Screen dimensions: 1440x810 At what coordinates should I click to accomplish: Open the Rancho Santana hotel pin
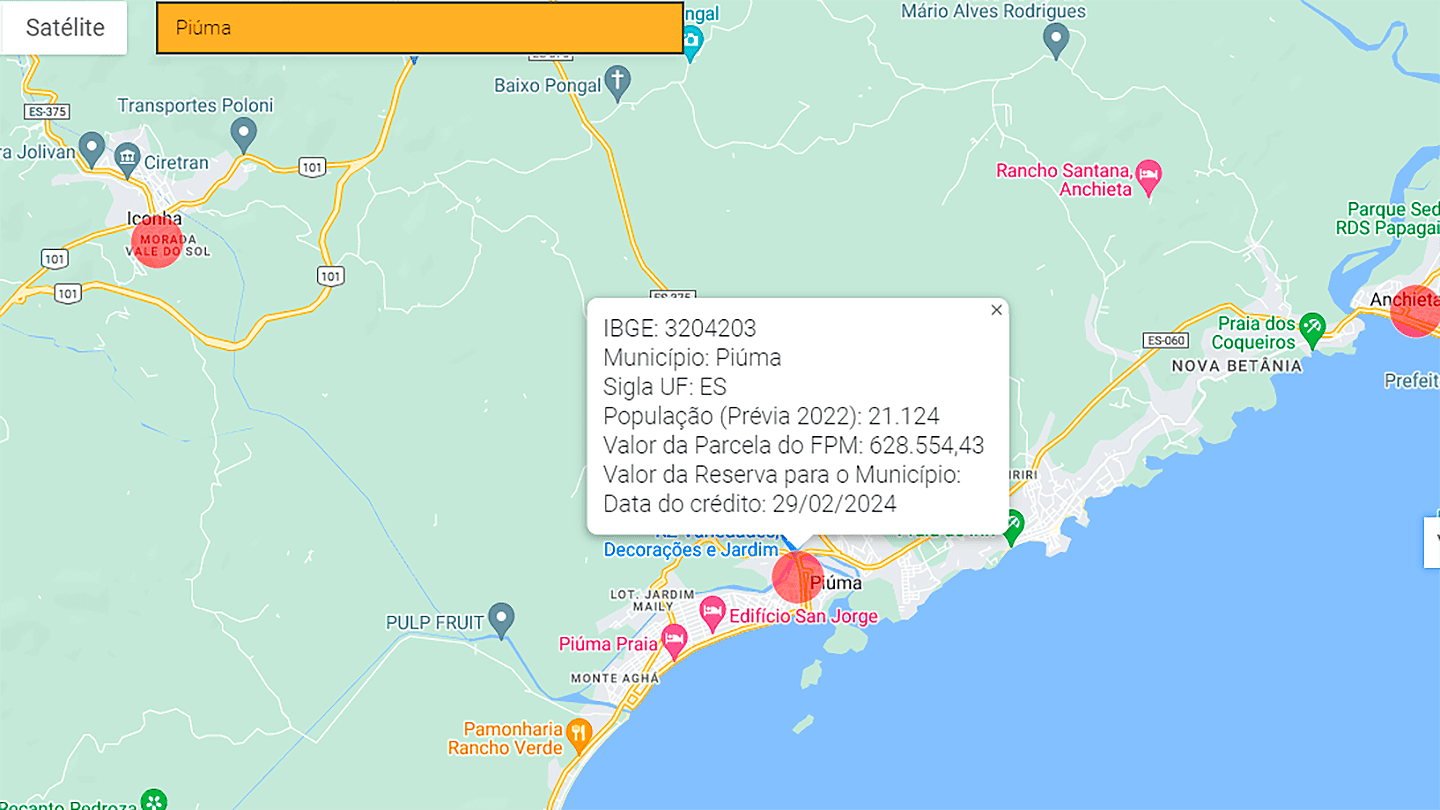click(x=1149, y=176)
